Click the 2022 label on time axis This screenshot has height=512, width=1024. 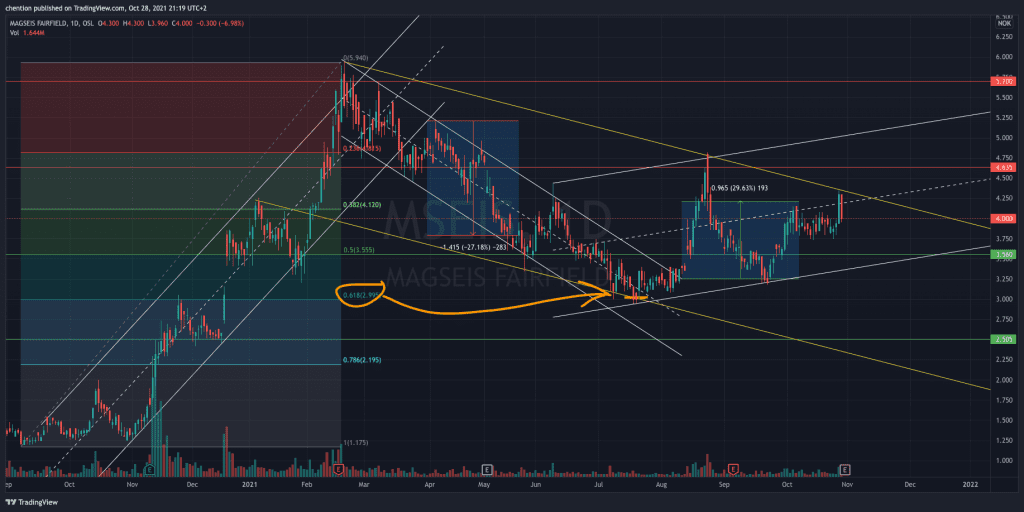971,485
